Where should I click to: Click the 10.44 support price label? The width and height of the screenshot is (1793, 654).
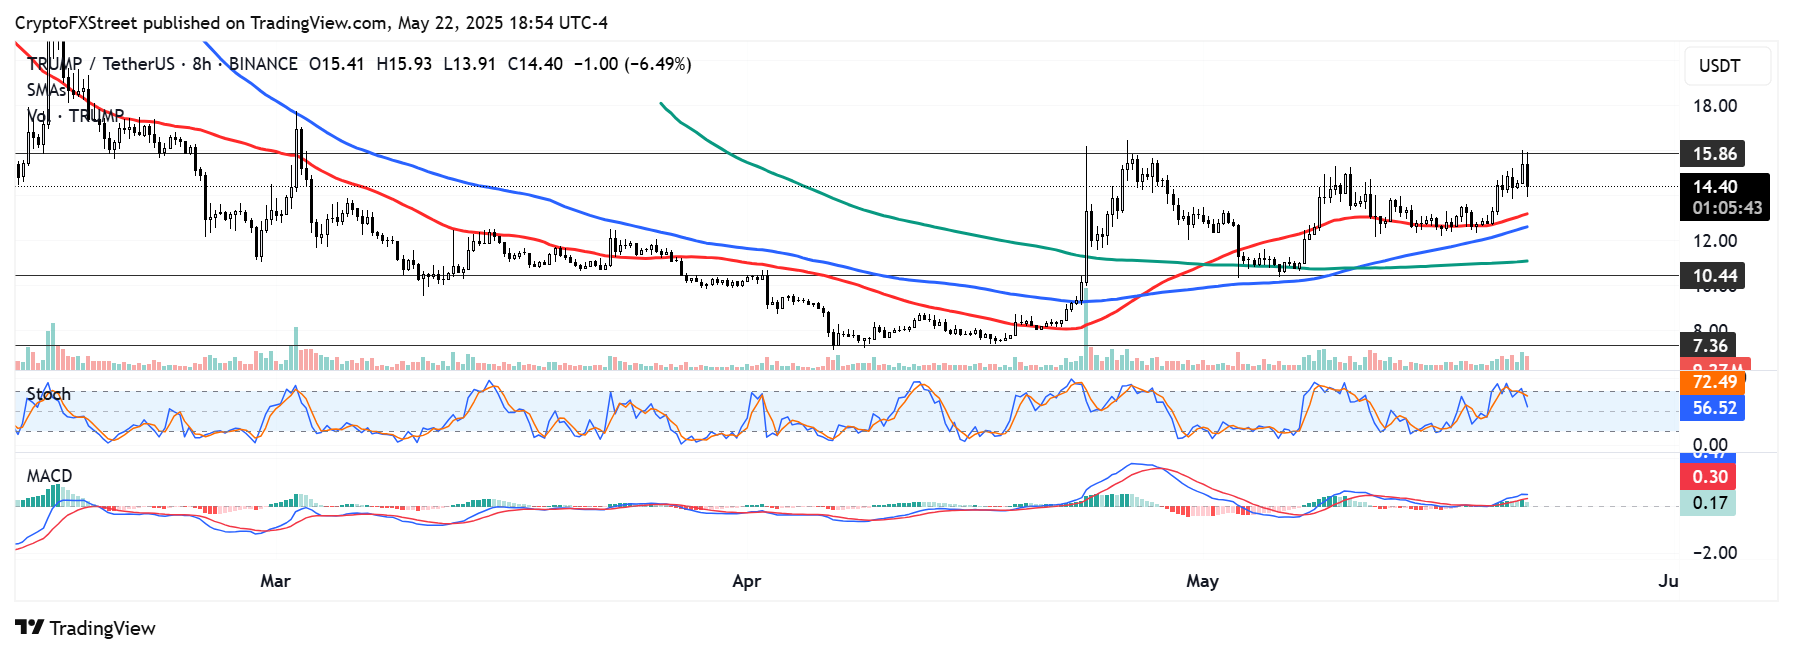pos(1713,276)
